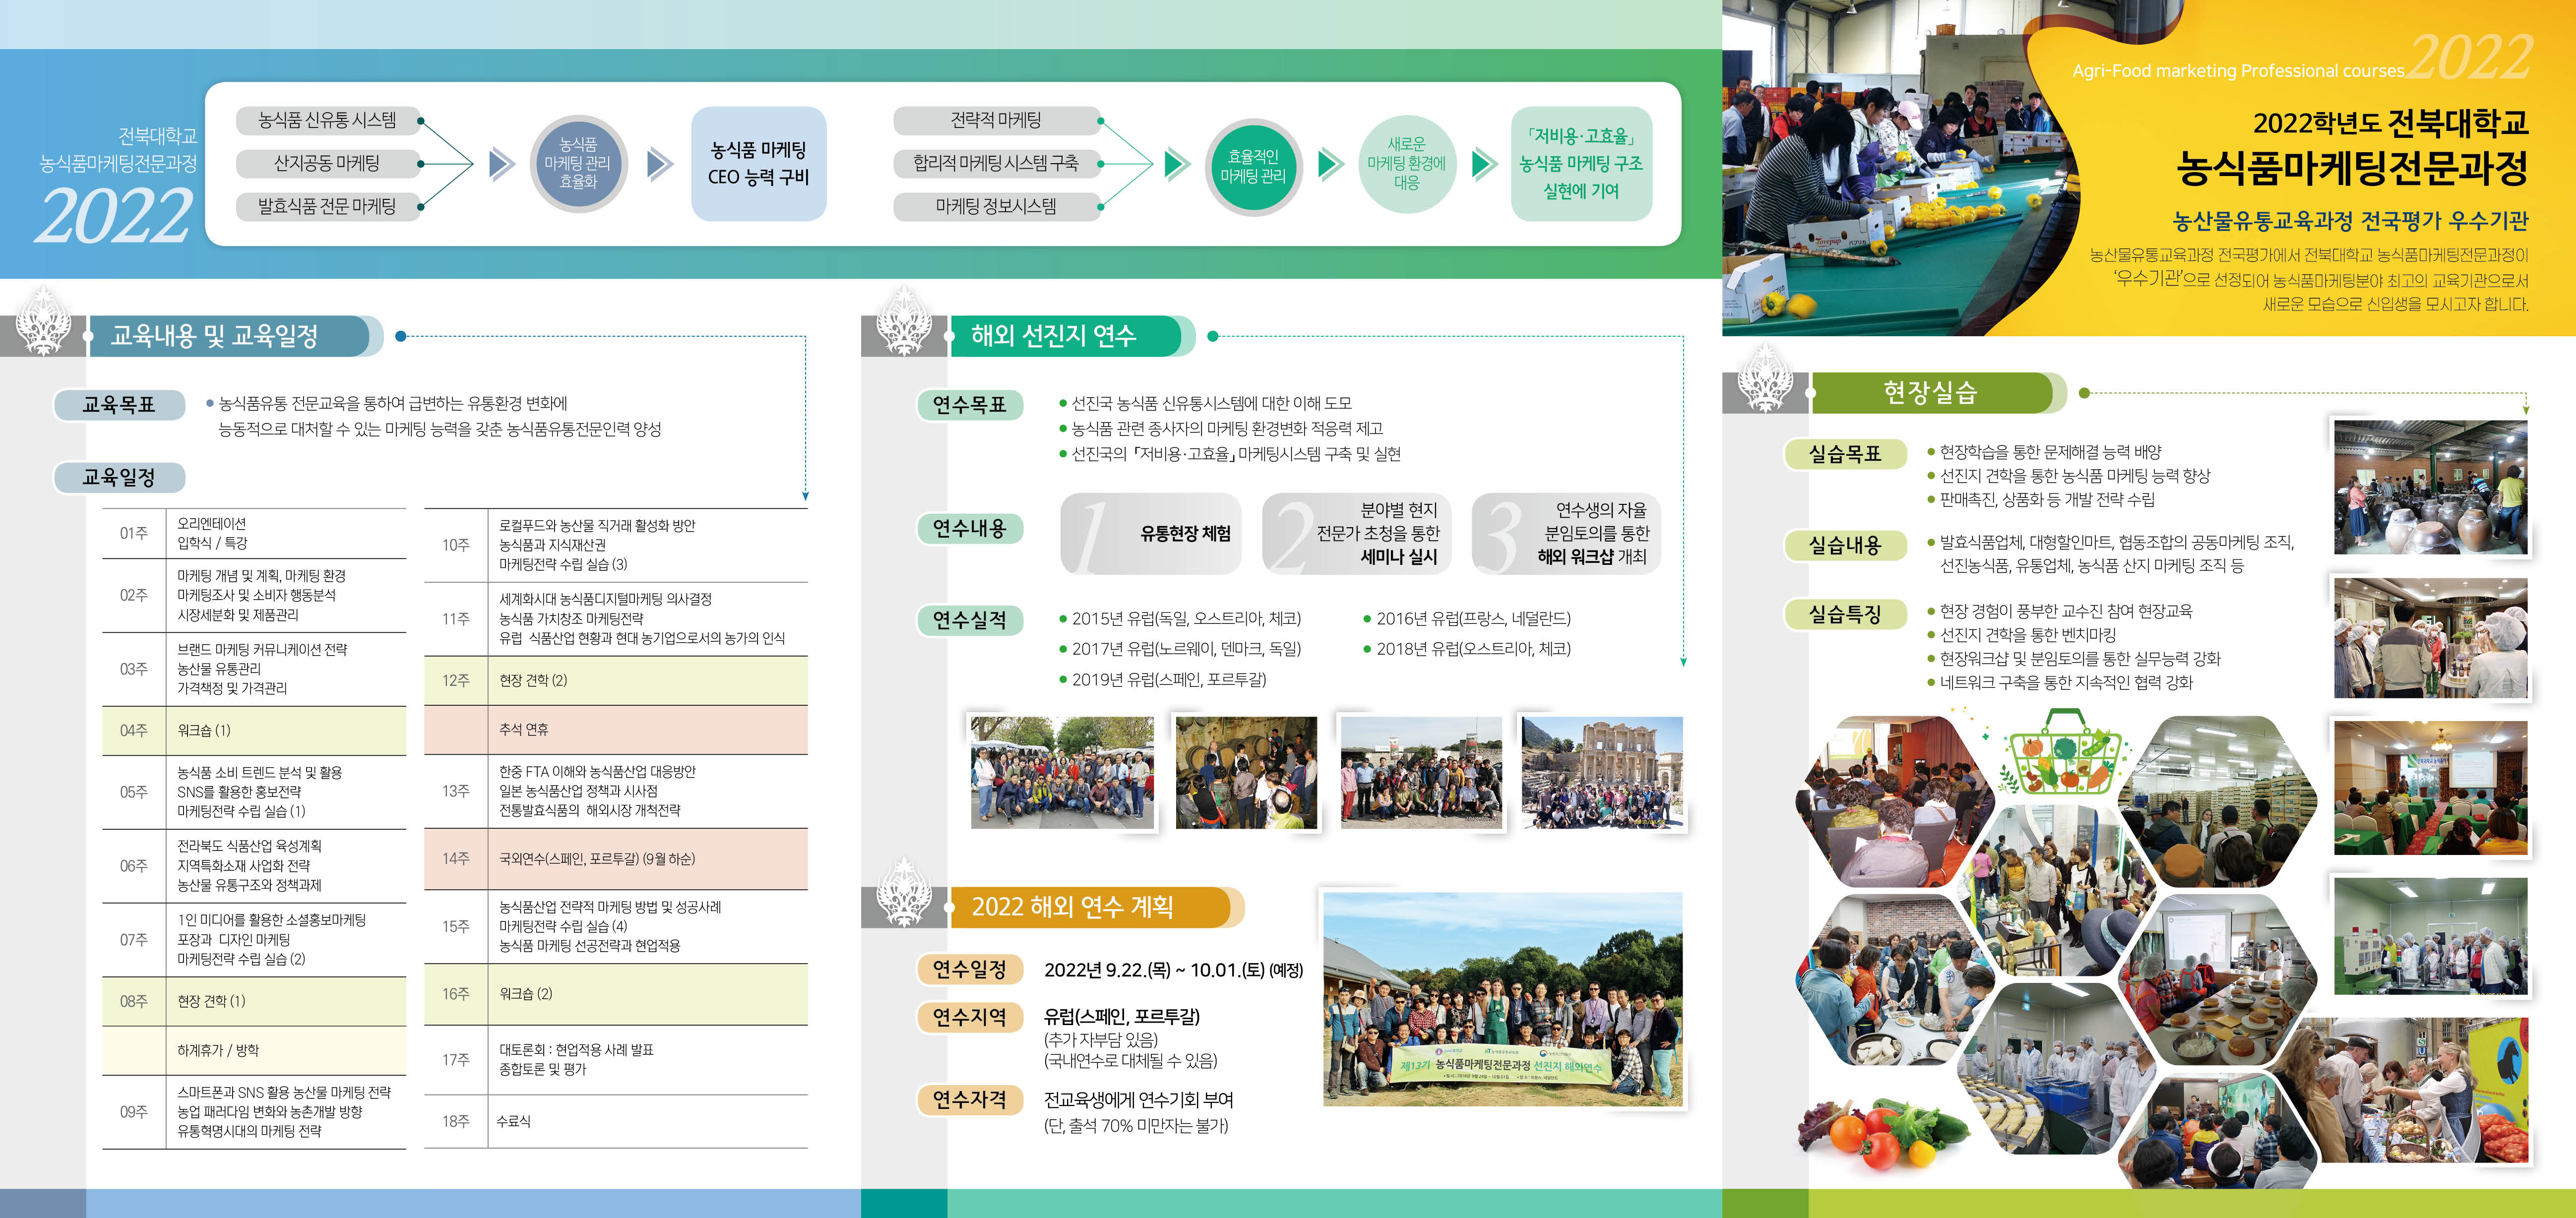Click the green 현장실습 section header
The width and height of the screenshot is (2576, 1218).
tap(1938, 393)
